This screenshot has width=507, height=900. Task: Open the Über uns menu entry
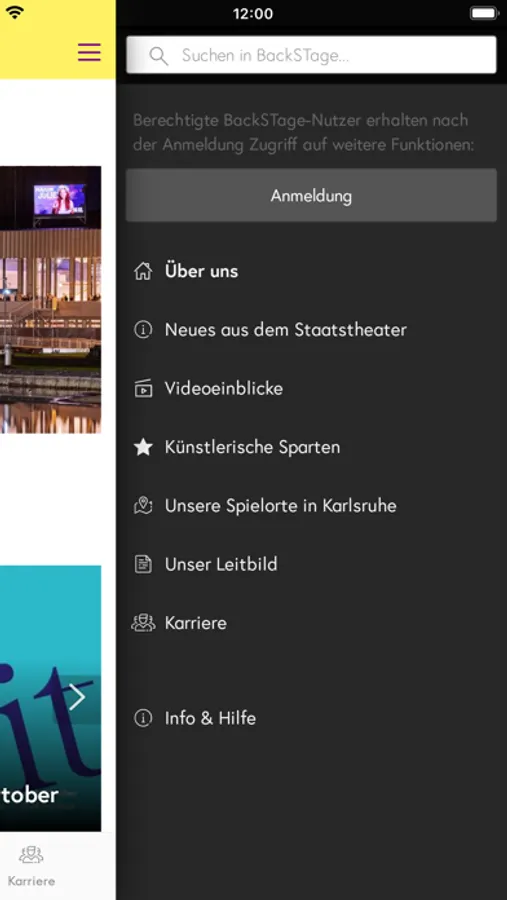202,271
